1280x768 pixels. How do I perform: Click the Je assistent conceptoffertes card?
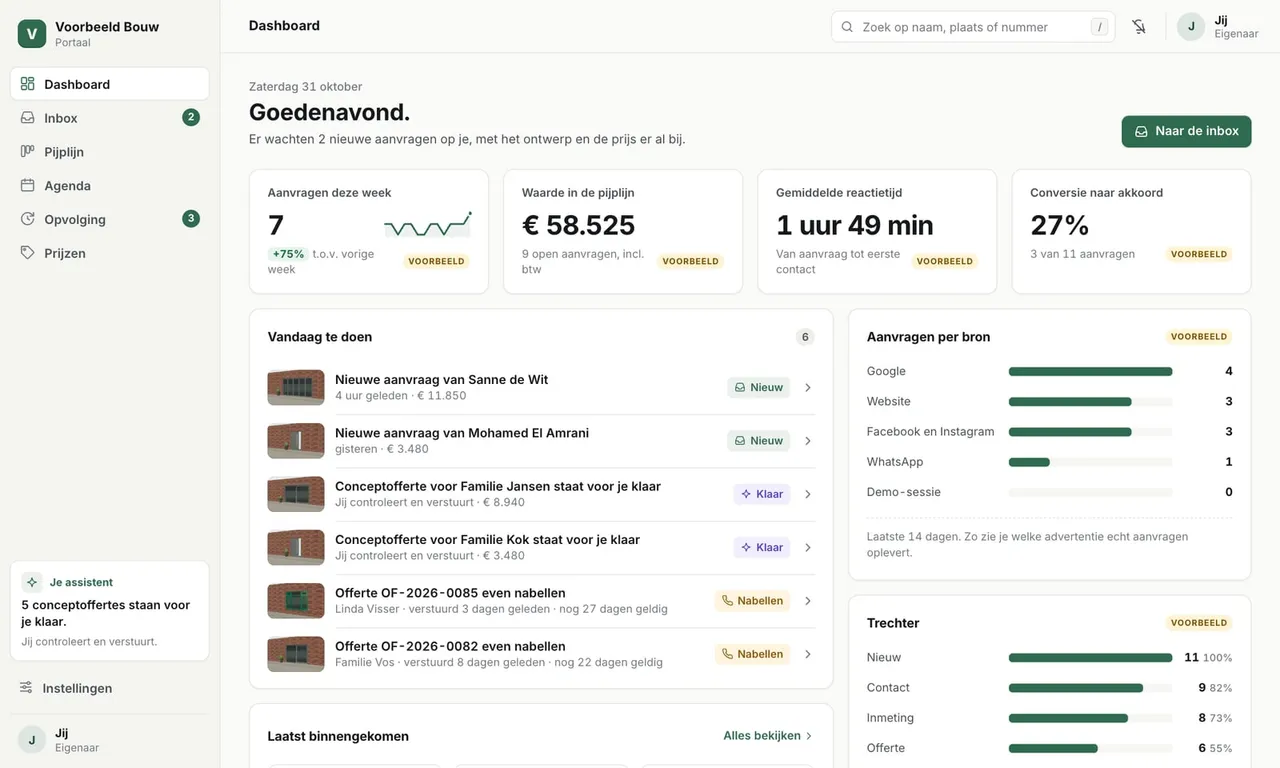point(110,611)
